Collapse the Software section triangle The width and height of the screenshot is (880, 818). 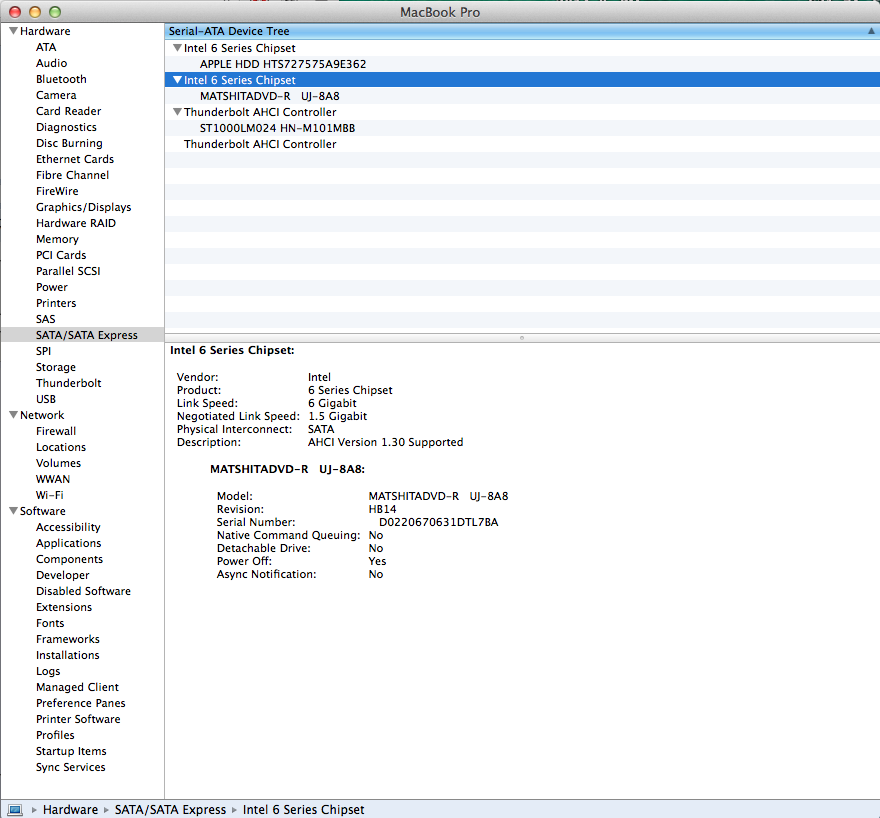coord(13,511)
